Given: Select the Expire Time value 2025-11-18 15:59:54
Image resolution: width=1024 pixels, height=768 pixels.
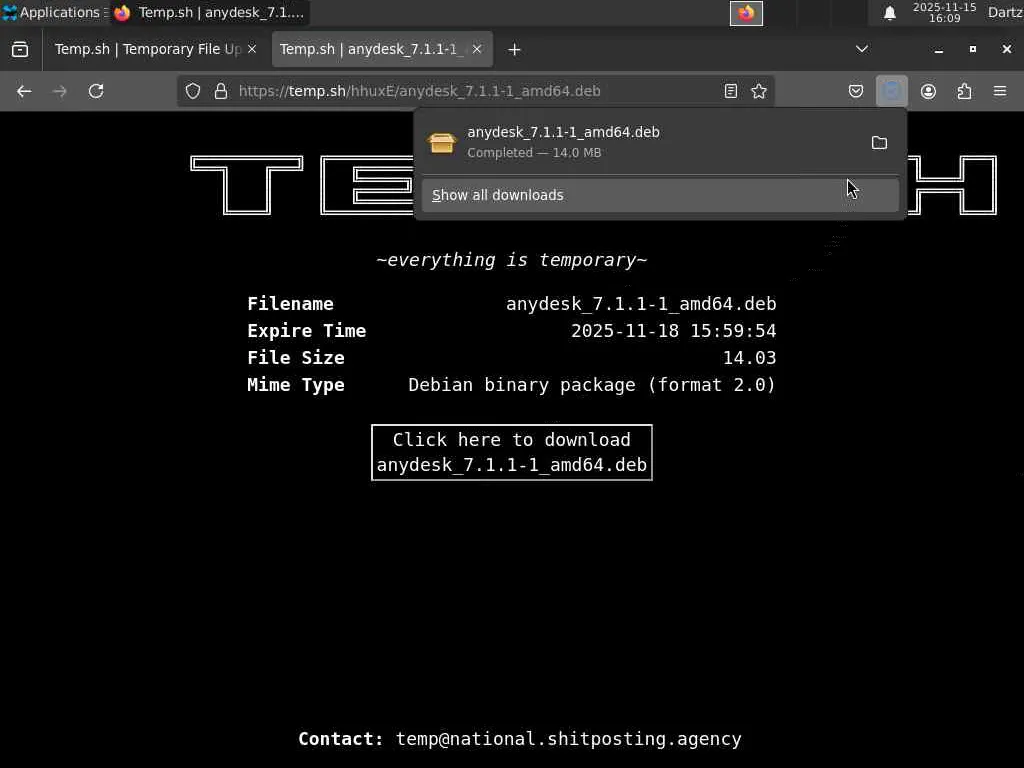Looking at the screenshot, I should (674, 331).
